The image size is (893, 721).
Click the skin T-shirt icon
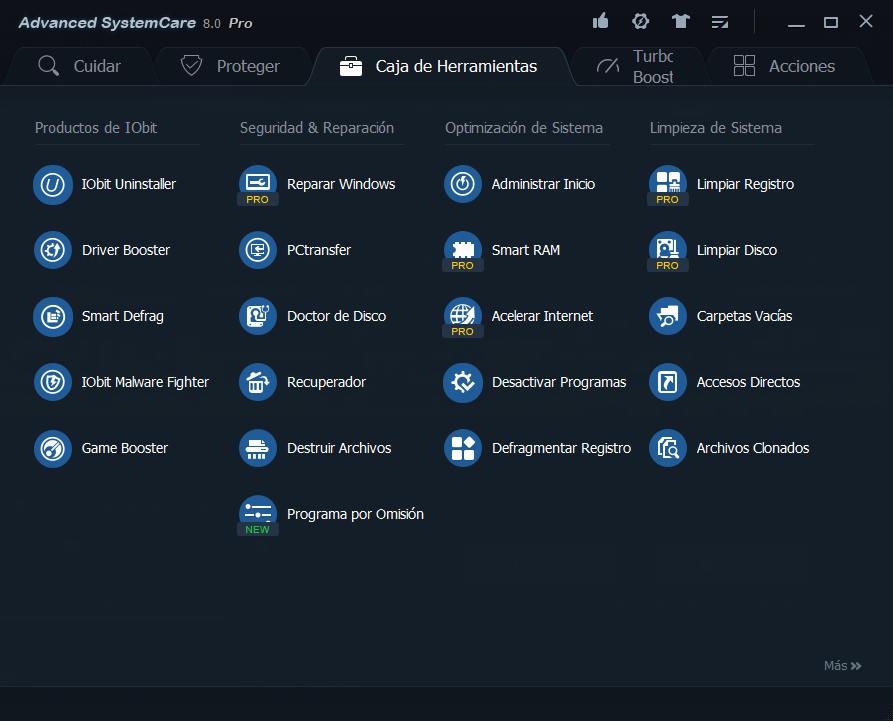tap(681, 22)
